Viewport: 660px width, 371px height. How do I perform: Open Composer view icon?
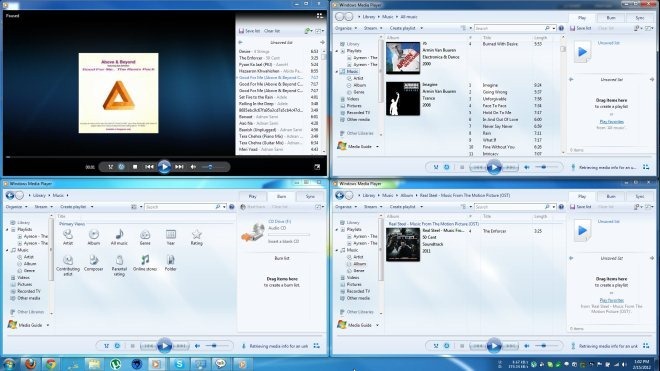coord(93,263)
